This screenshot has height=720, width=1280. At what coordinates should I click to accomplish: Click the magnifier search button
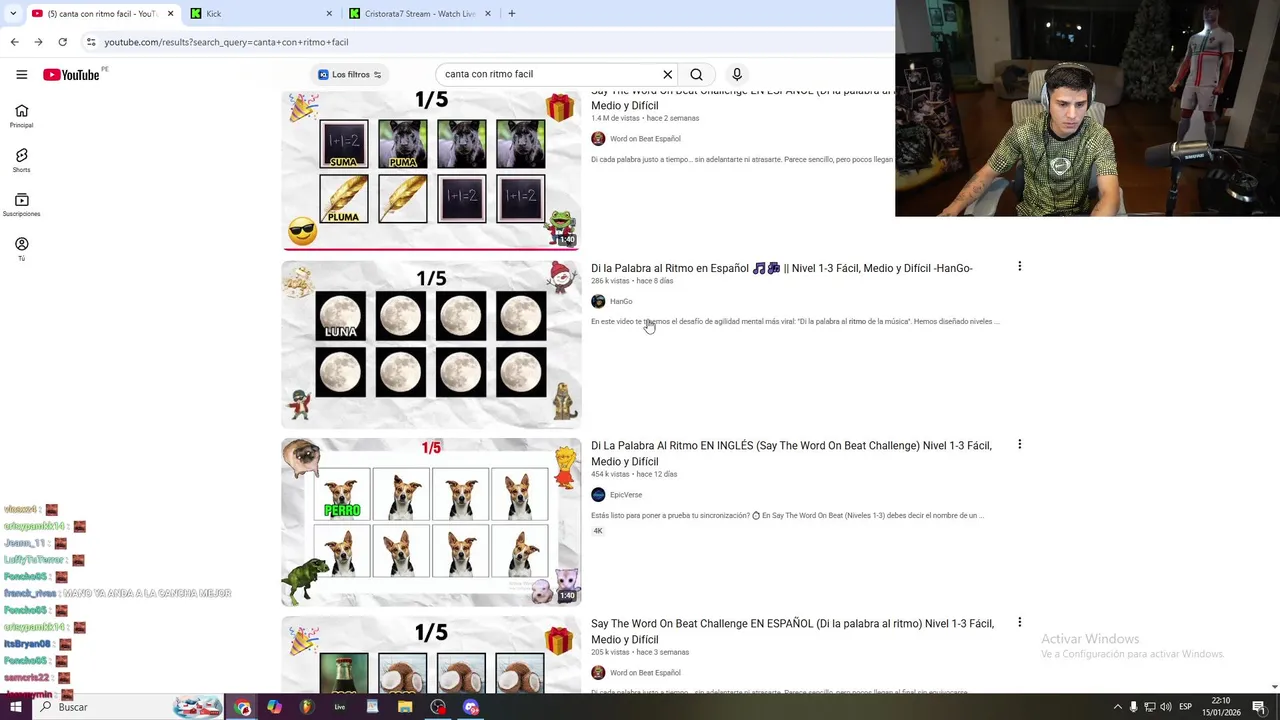pyautogui.click(x=696, y=74)
